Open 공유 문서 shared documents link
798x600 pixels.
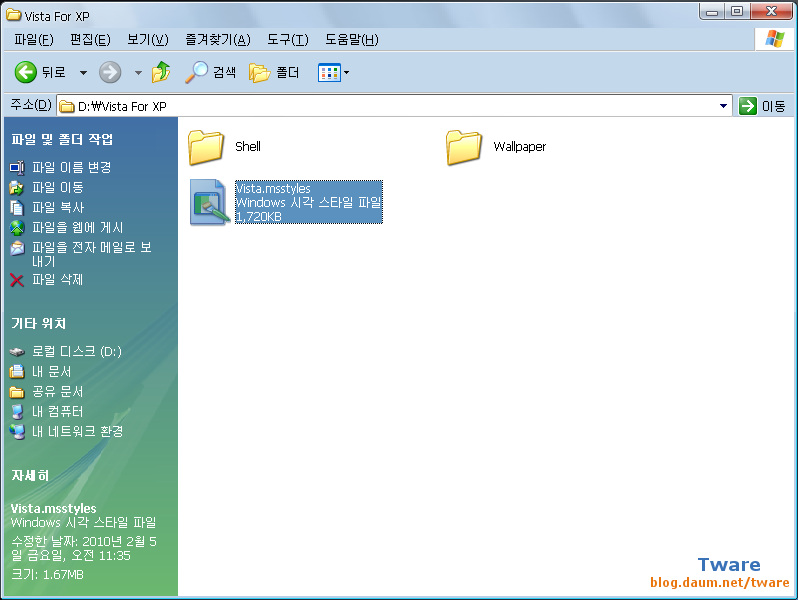click(x=58, y=391)
